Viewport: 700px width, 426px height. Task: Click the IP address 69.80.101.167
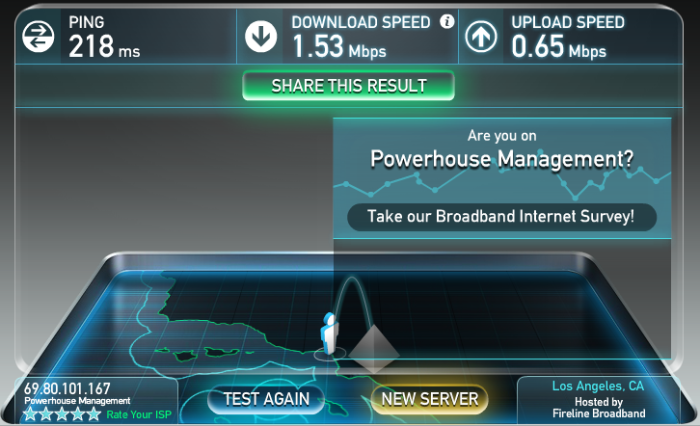tap(67, 388)
